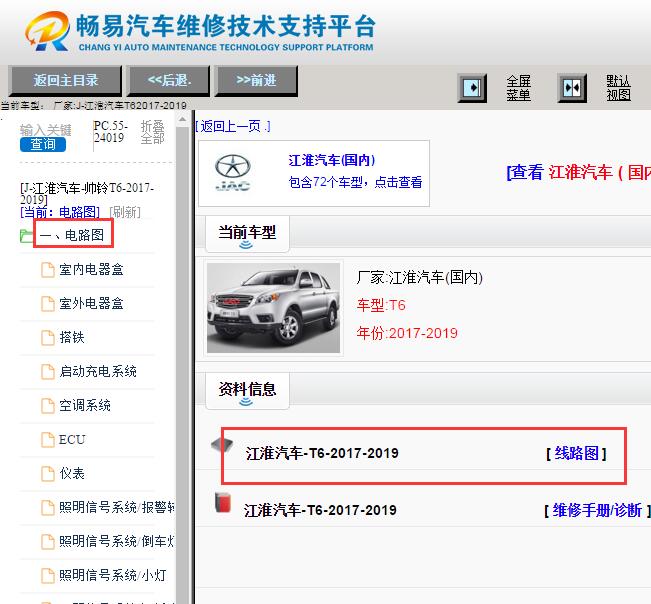Open the 维修手册/诊断 link
651x604 pixels.
click(x=597, y=510)
